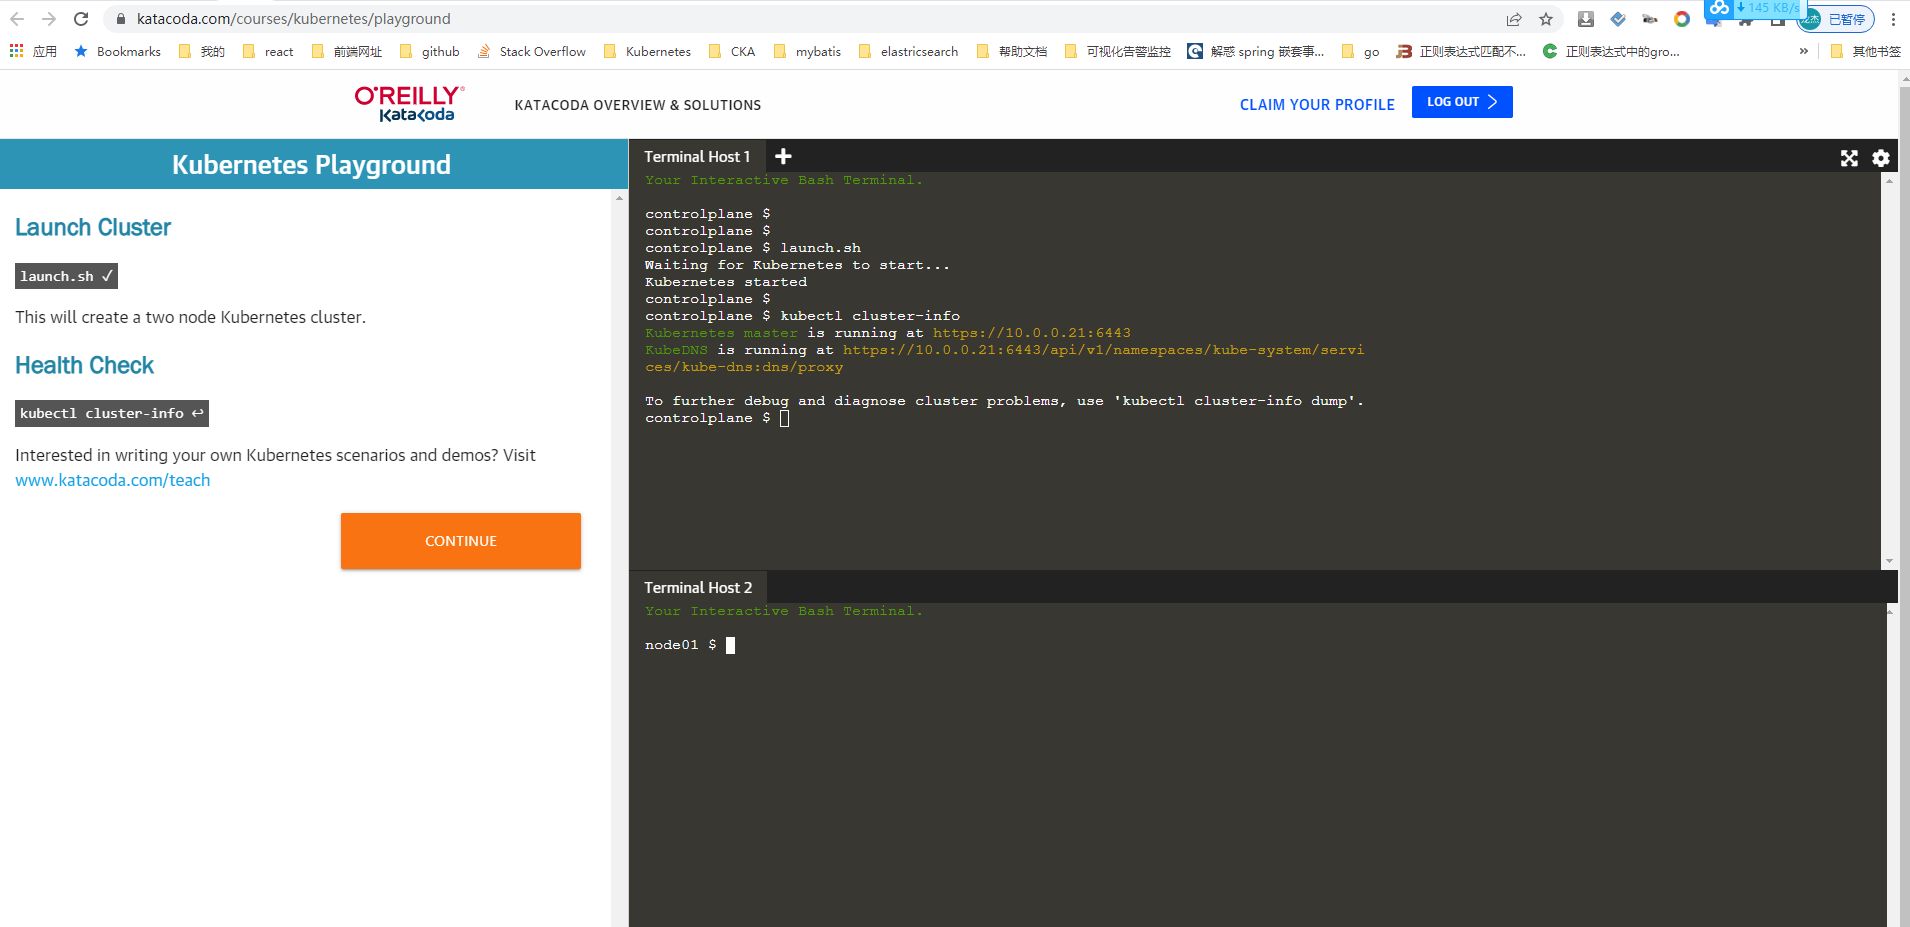The width and height of the screenshot is (1910, 927).
Task: Open Bookmarks star folder
Action: click(117, 51)
